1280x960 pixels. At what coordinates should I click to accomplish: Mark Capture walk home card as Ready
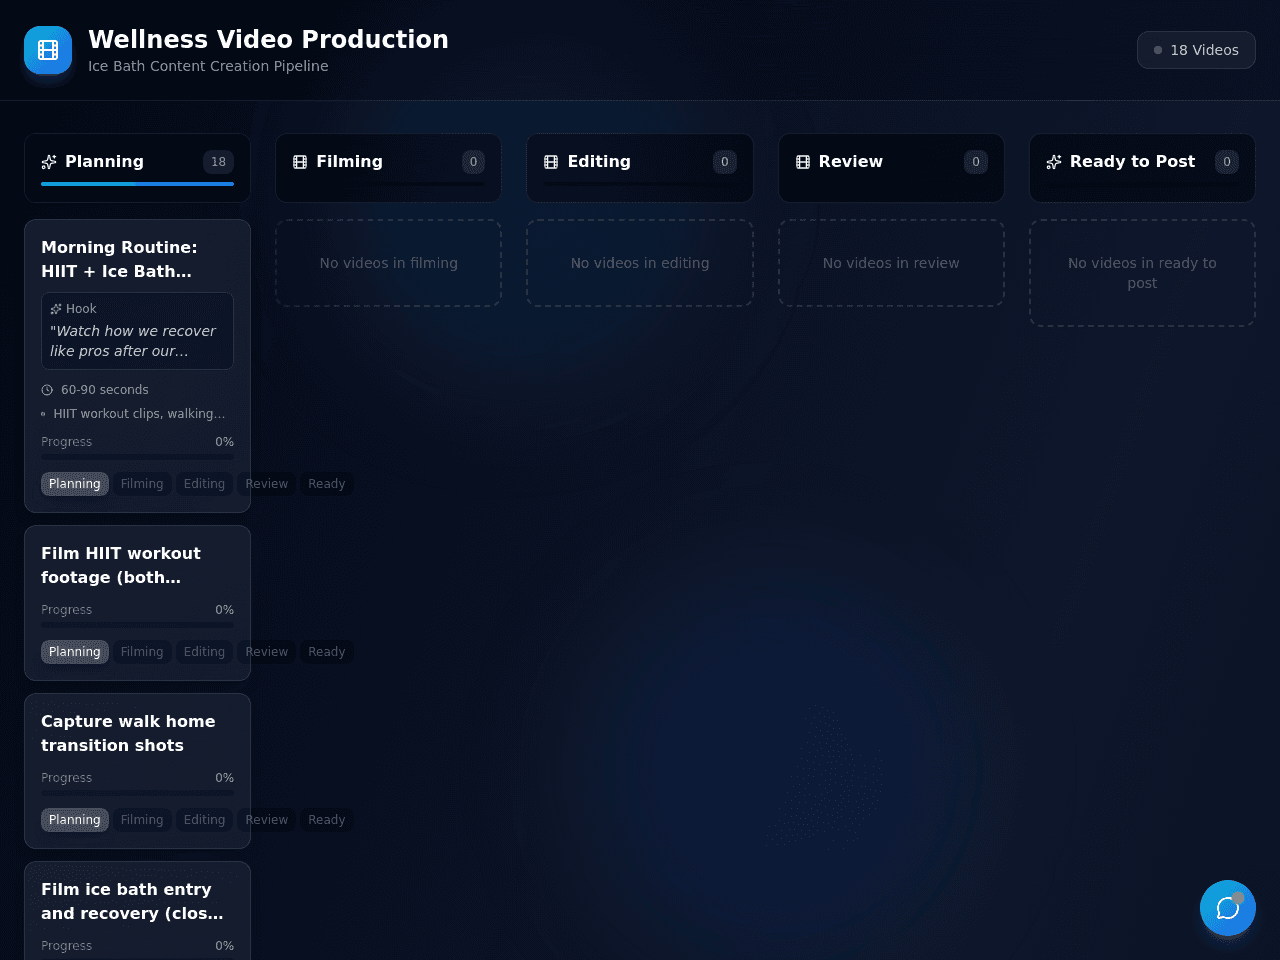point(327,820)
